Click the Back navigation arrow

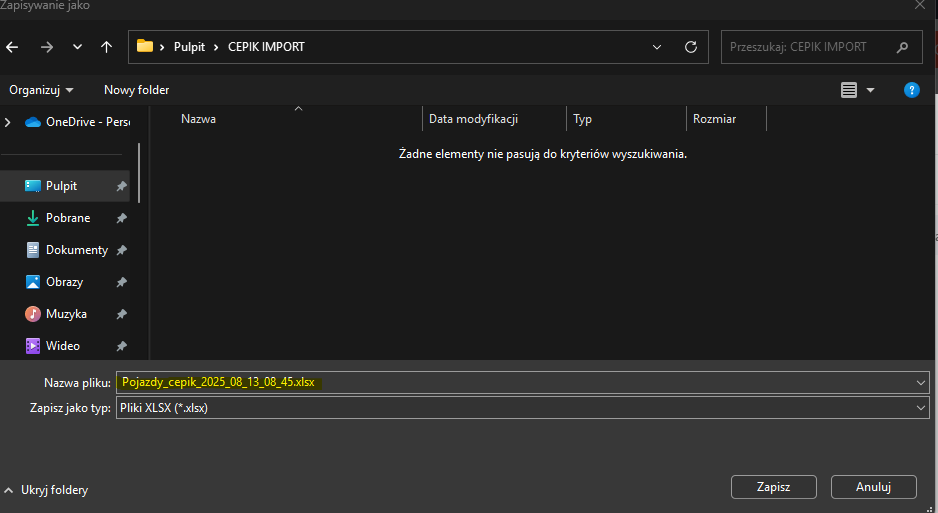(13, 47)
